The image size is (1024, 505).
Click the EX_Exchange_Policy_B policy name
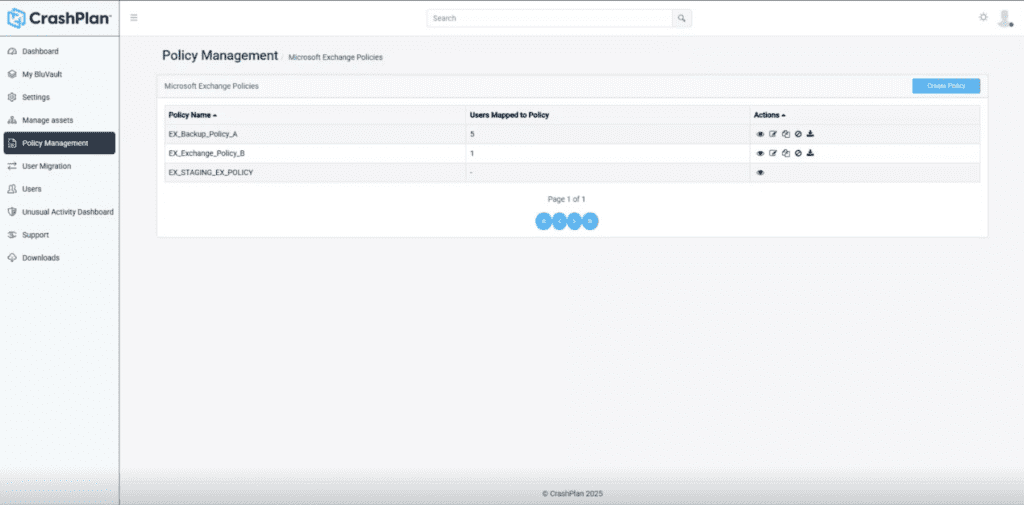pyautogui.click(x=206, y=154)
